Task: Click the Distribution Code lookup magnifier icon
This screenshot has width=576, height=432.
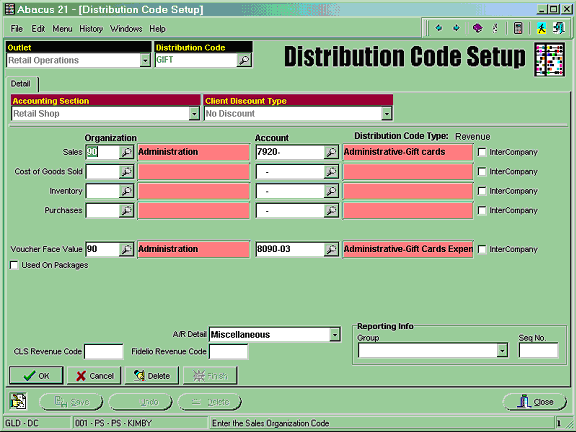Action: click(x=244, y=60)
